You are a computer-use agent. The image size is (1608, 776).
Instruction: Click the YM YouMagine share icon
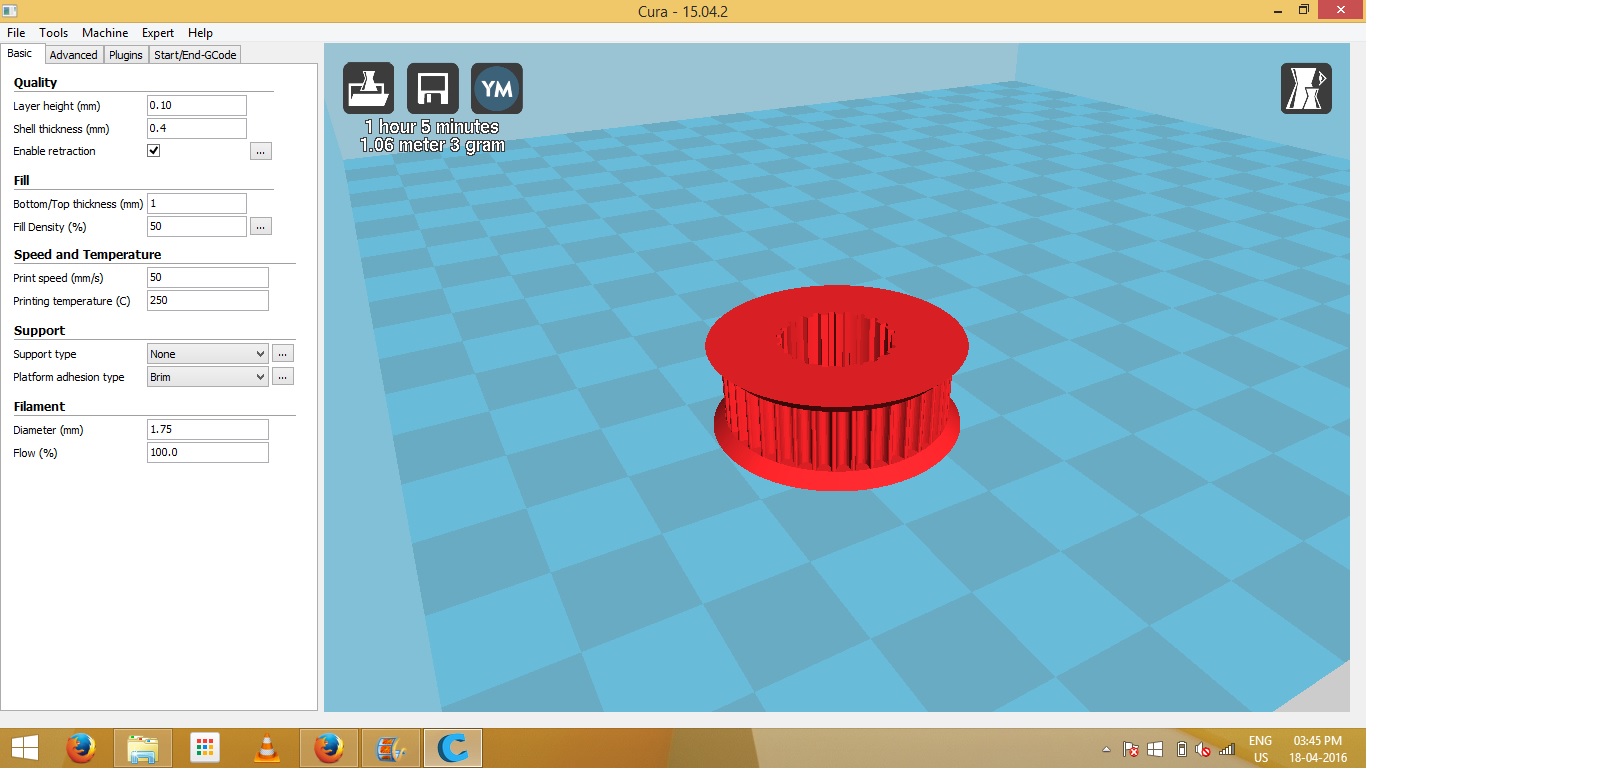pos(496,88)
